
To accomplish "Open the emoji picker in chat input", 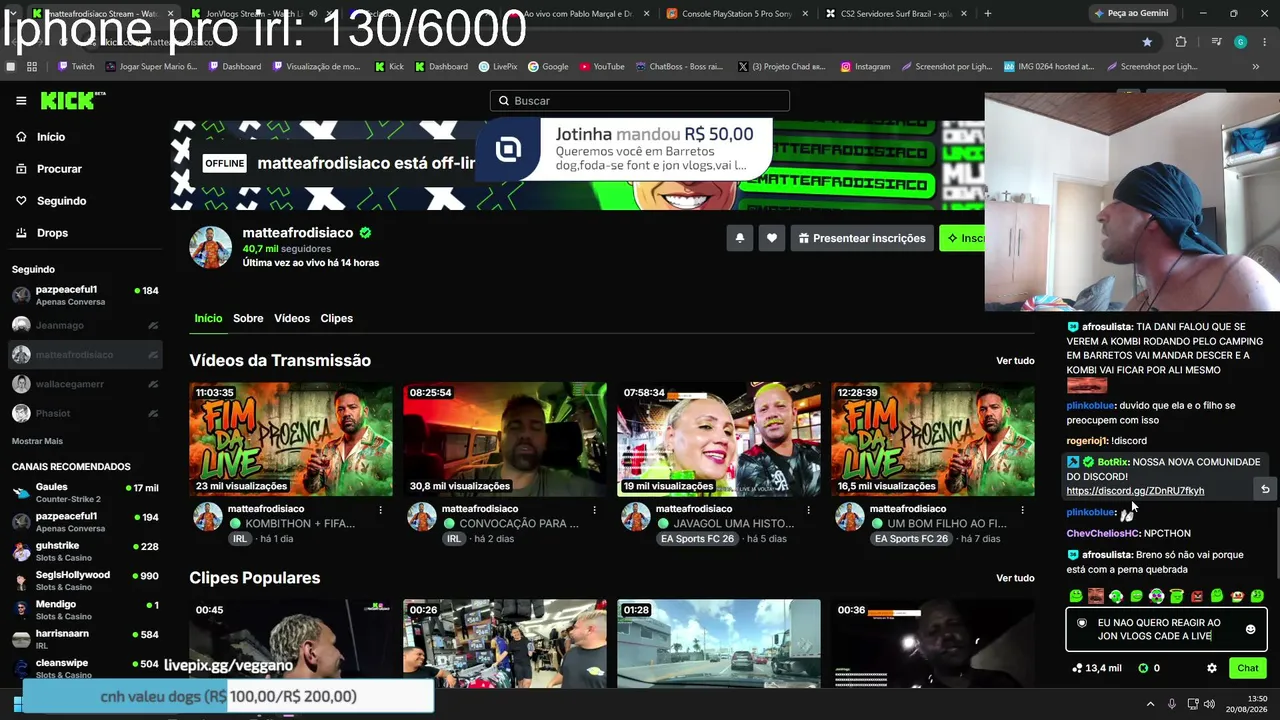I will point(1250,629).
